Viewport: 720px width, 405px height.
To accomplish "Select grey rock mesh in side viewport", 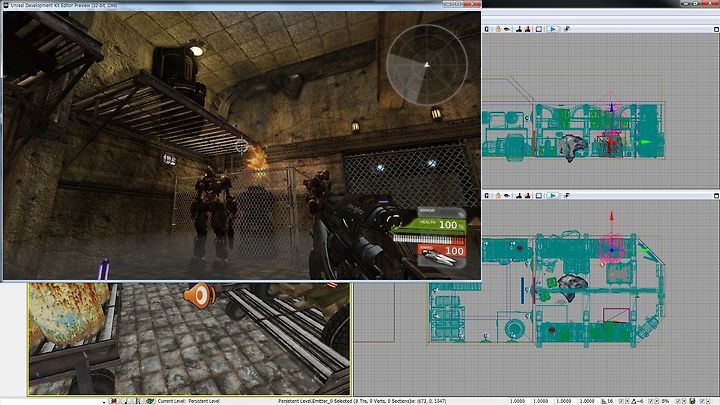I will (573, 147).
